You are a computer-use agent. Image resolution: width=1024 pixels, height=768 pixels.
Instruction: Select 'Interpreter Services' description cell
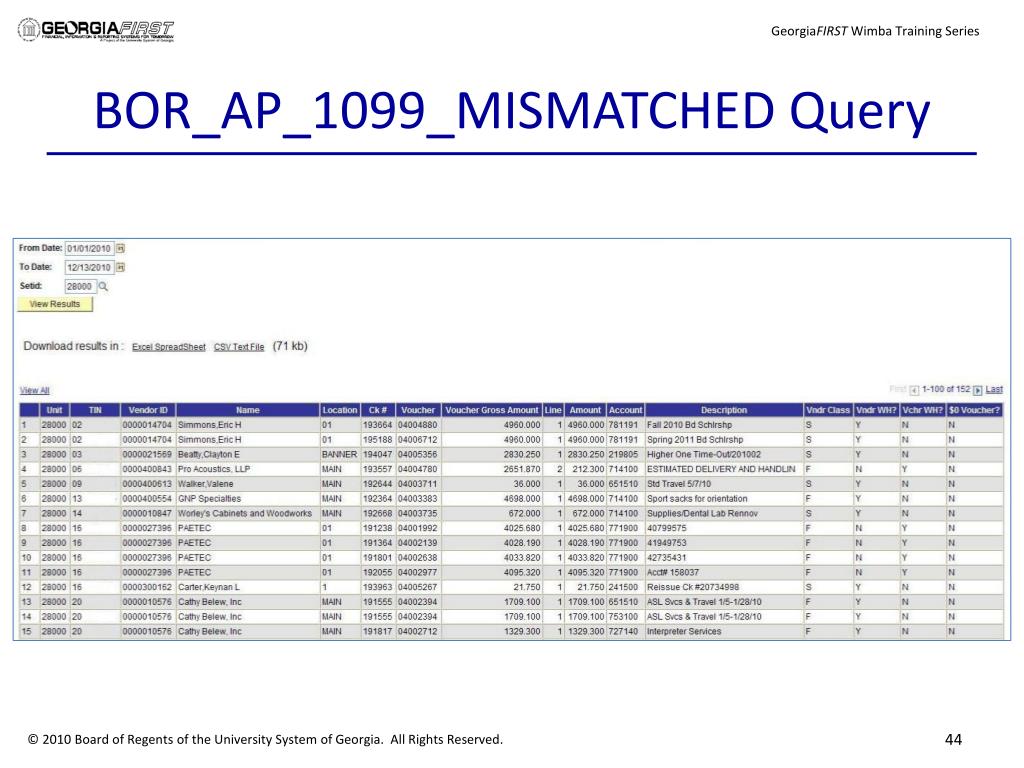(724, 632)
